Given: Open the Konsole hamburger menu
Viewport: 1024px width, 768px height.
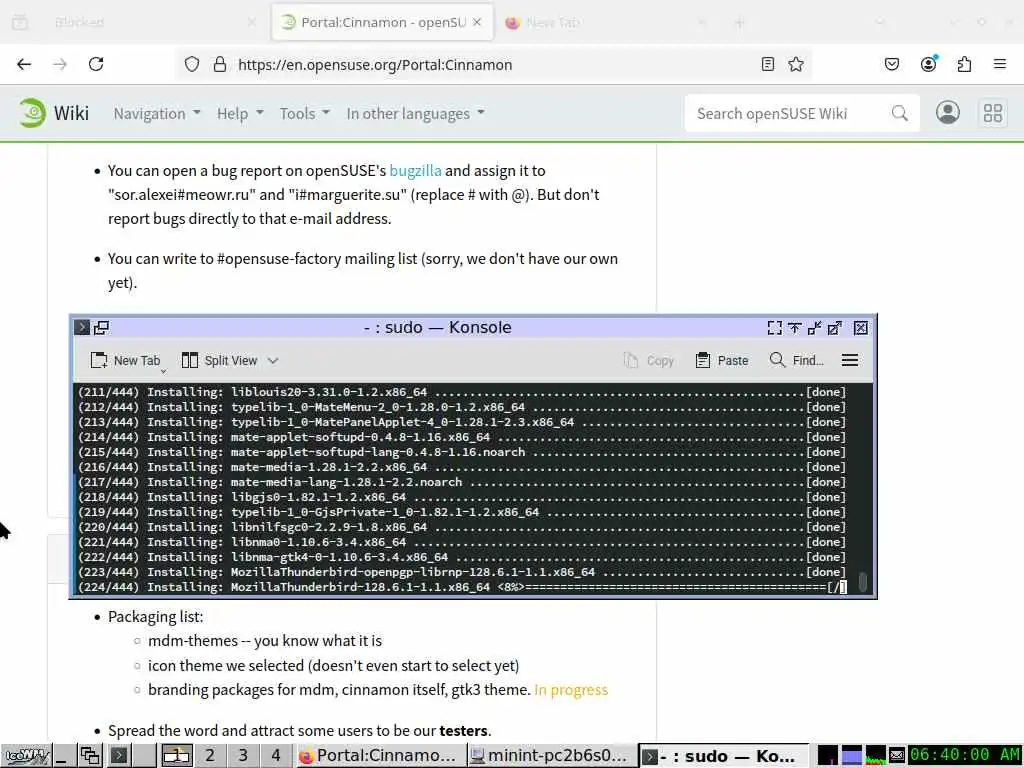Looking at the screenshot, I should 850,360.
